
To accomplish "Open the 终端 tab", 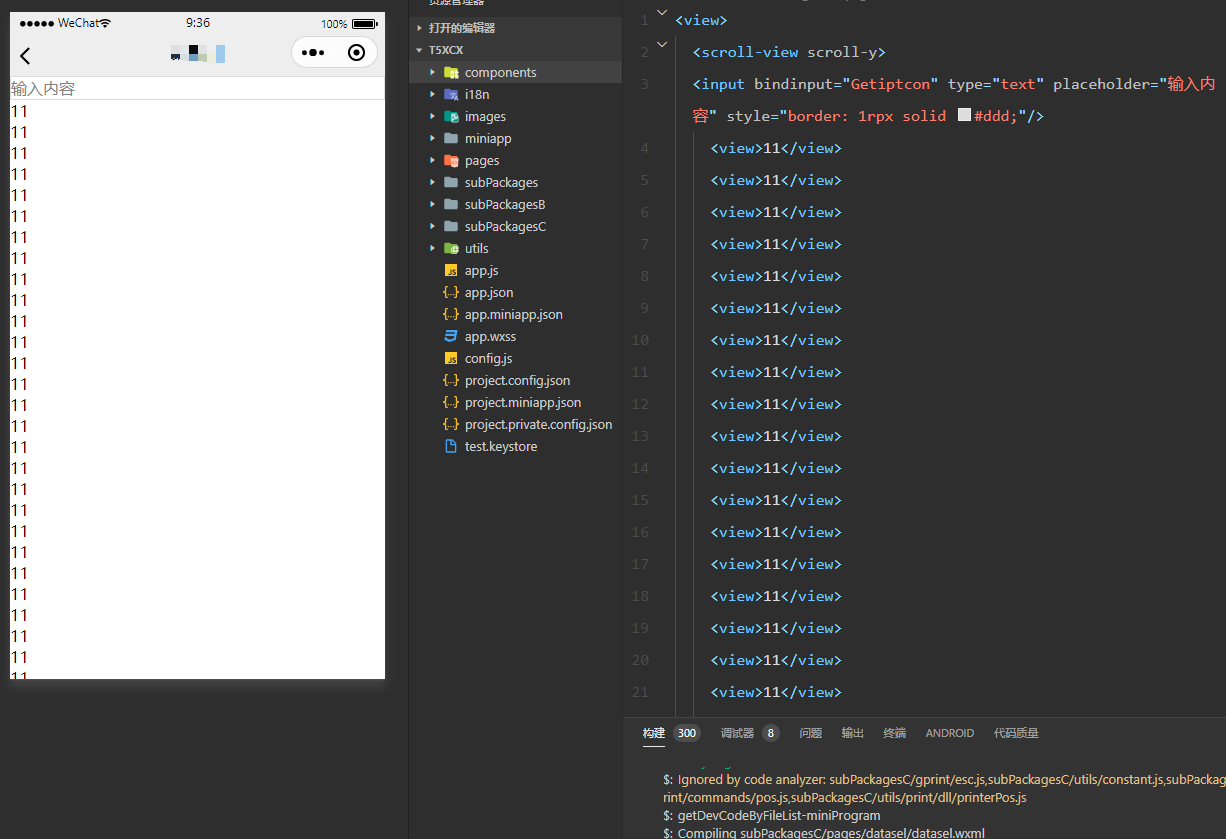I will coord(895,733).
